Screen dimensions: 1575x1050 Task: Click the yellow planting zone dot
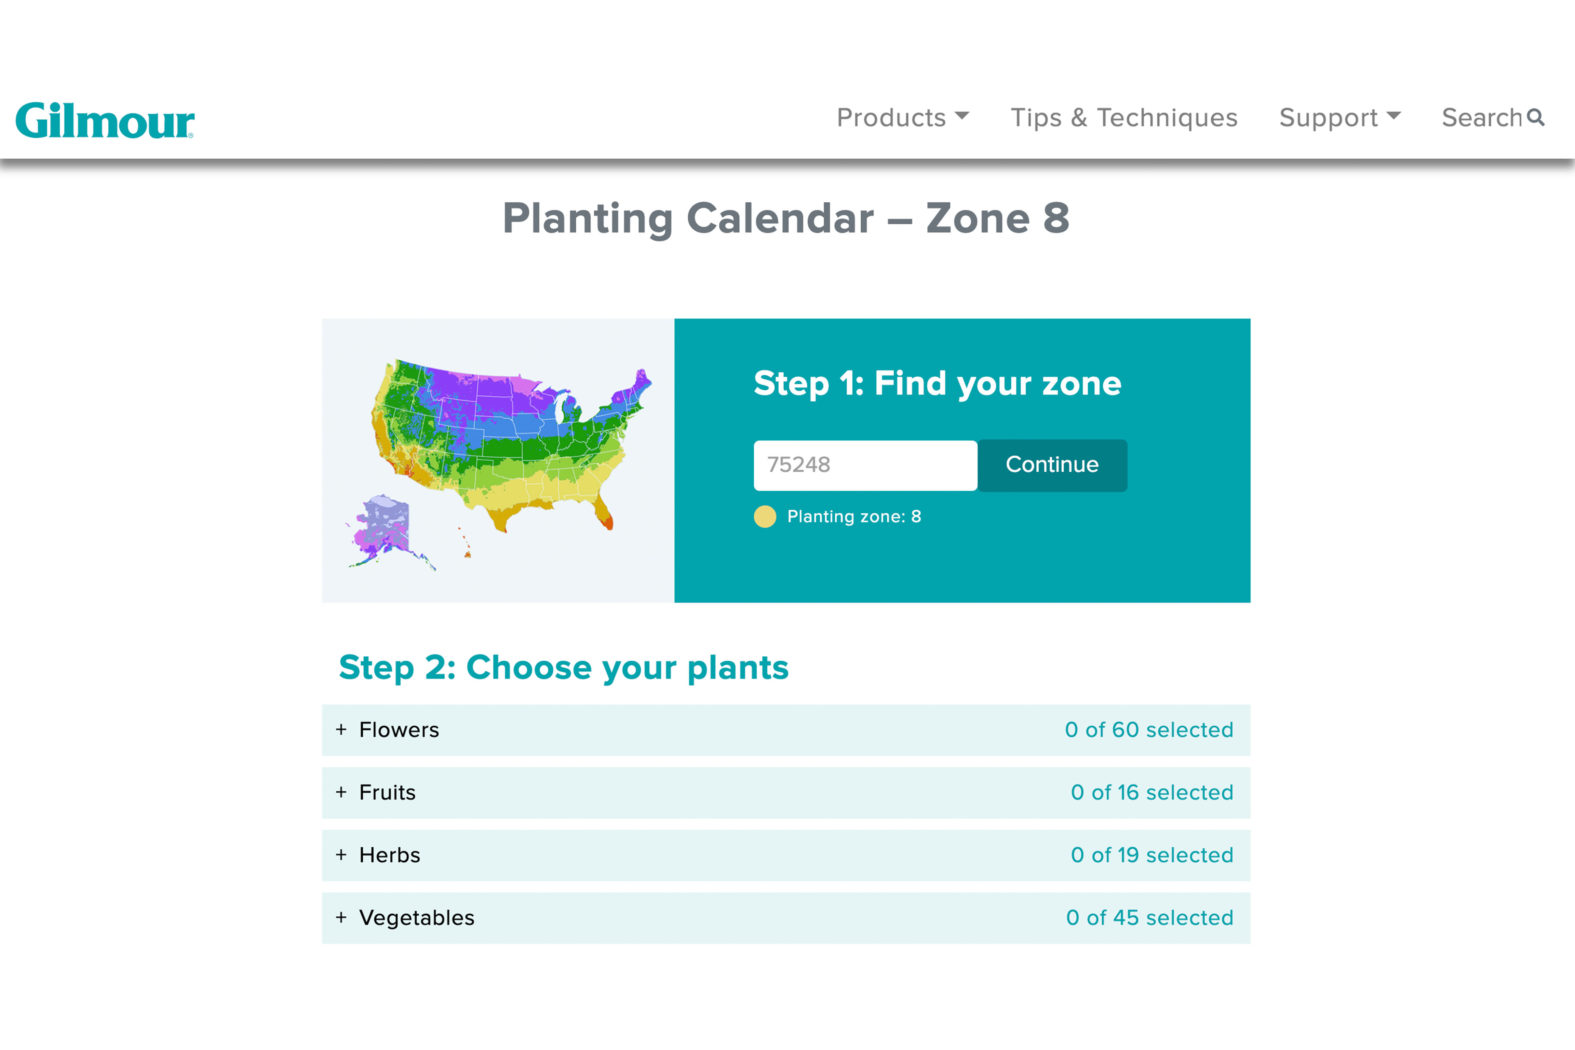pos(764,516)
